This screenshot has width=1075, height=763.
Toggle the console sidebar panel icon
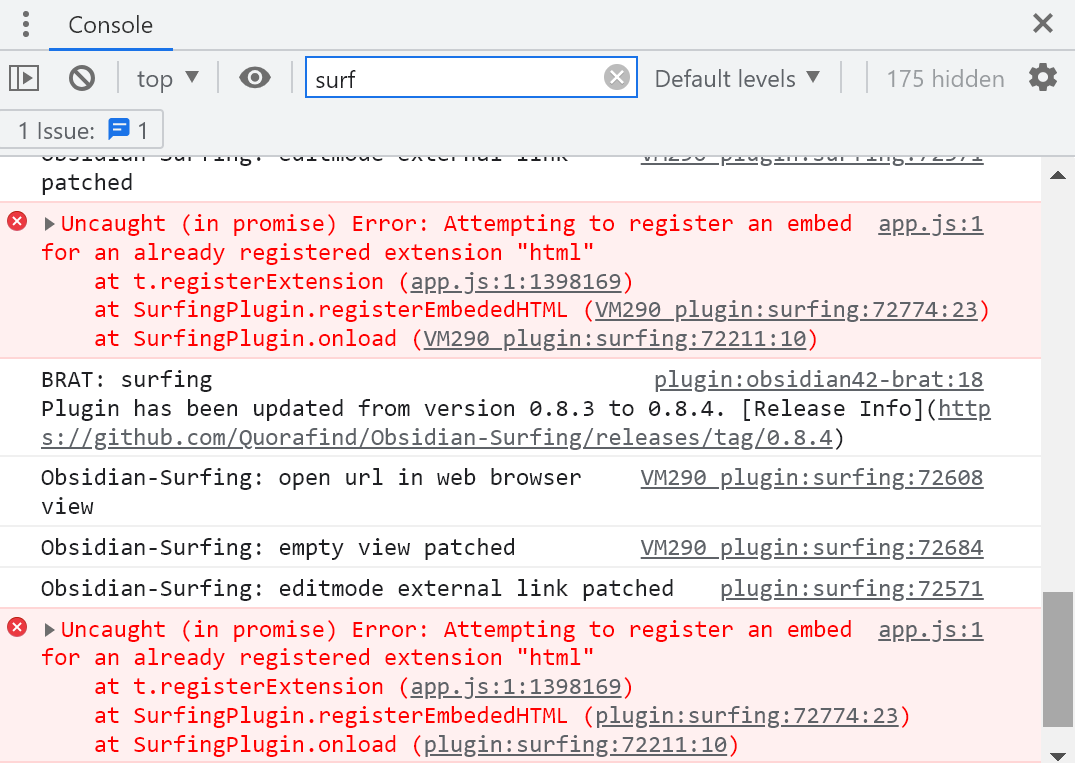click(24, 77)
